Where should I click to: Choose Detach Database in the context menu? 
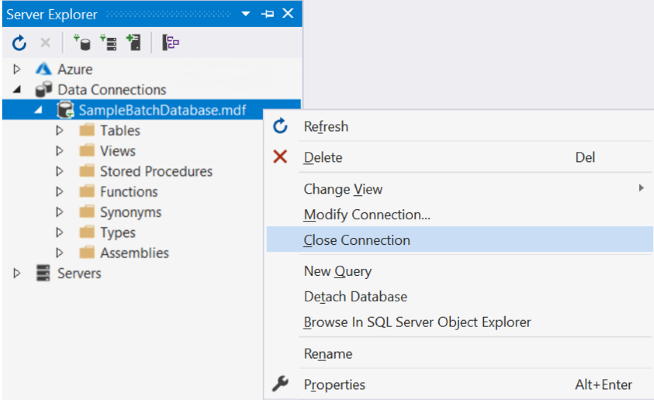coord(460,297)
